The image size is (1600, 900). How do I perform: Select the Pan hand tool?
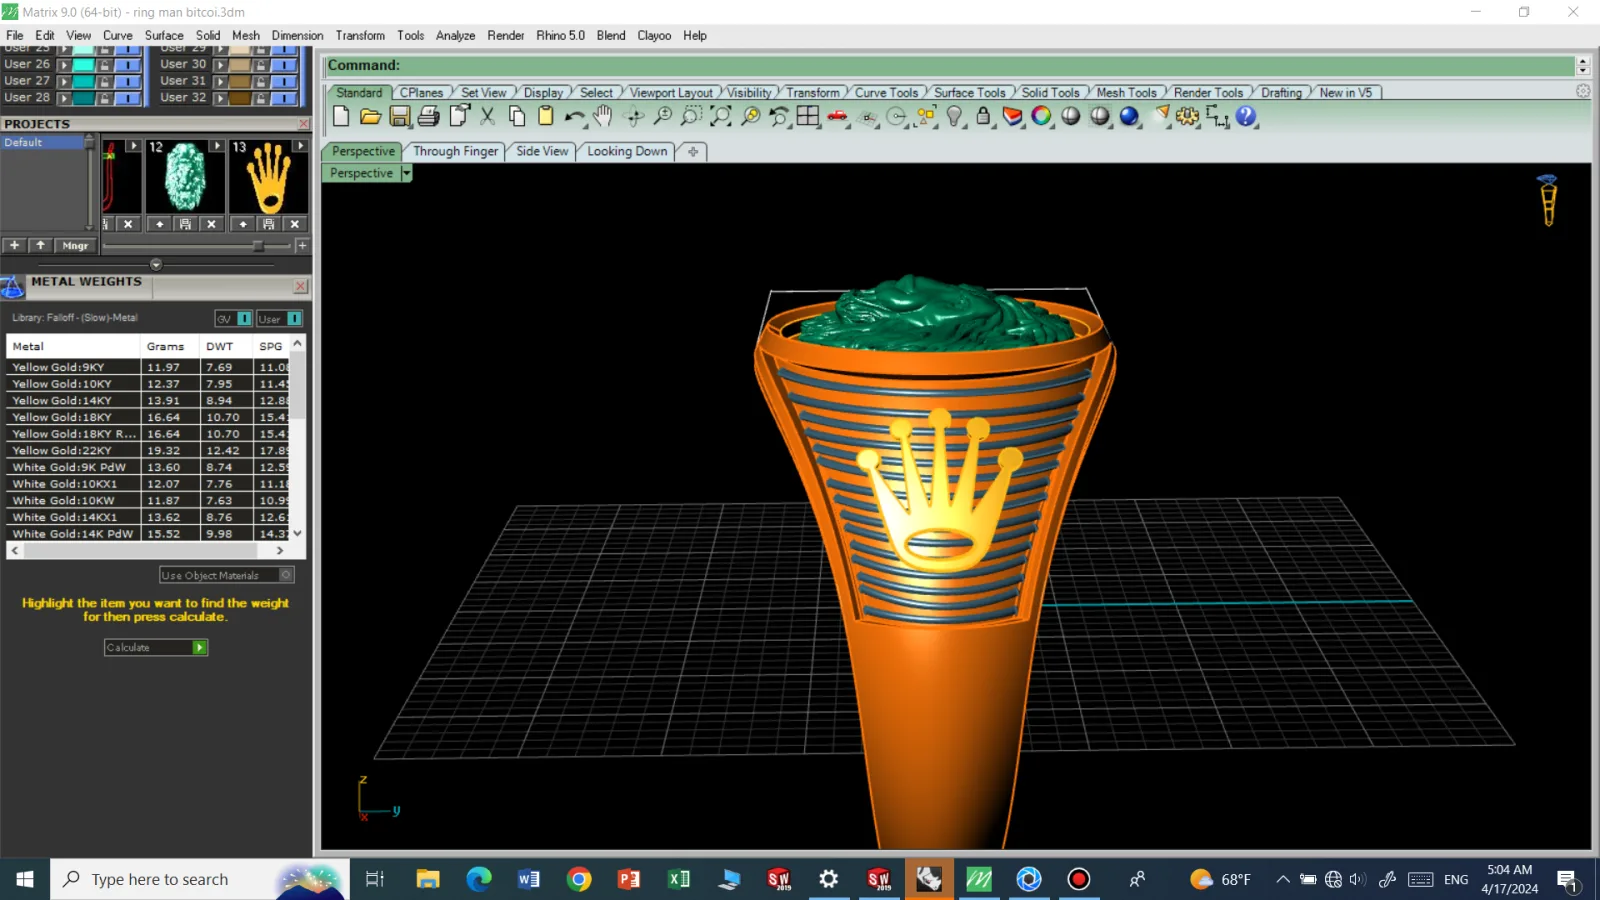click(603, 116)
